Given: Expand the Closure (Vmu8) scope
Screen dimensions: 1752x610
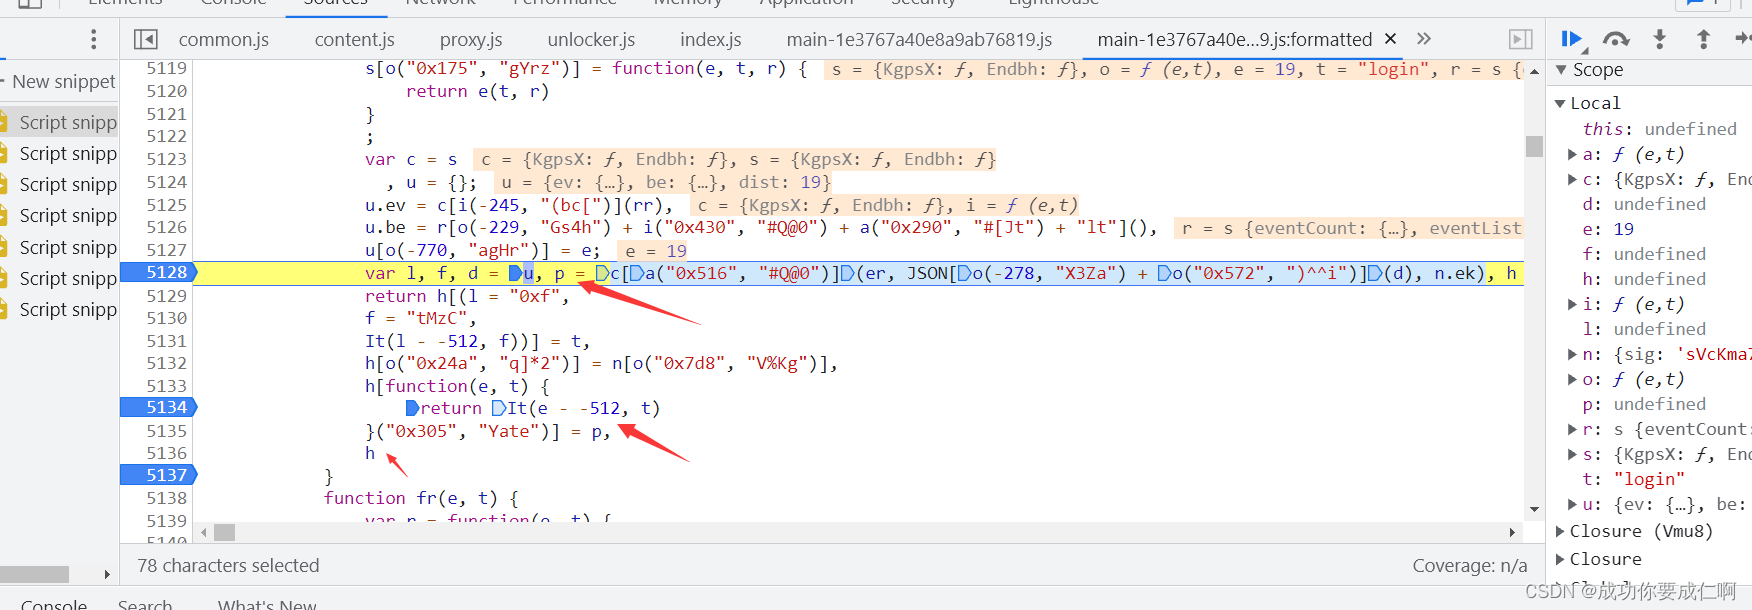Looking at the screenshot, I should click(1562, 531).
